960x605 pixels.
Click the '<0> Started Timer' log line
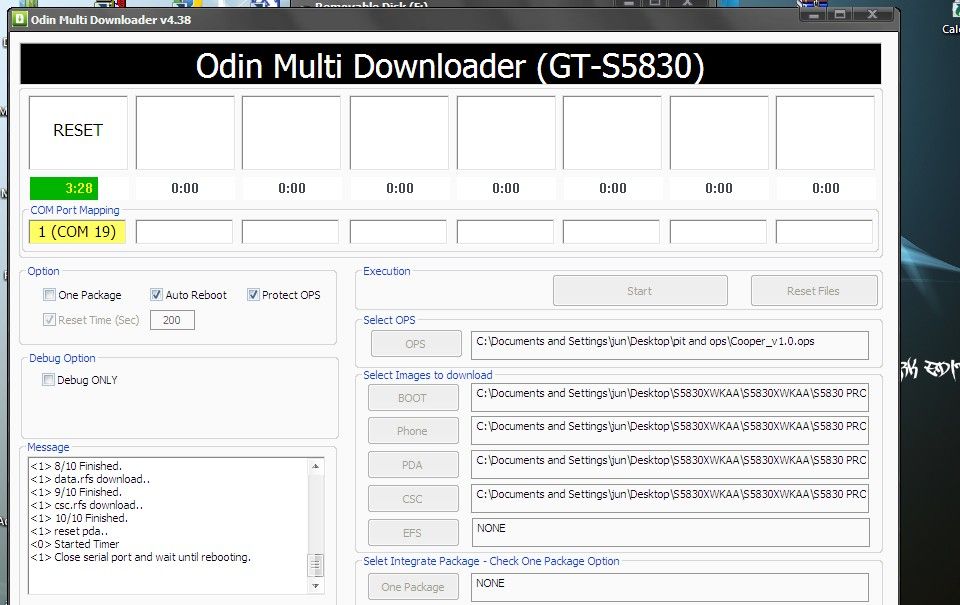(75, 544)
